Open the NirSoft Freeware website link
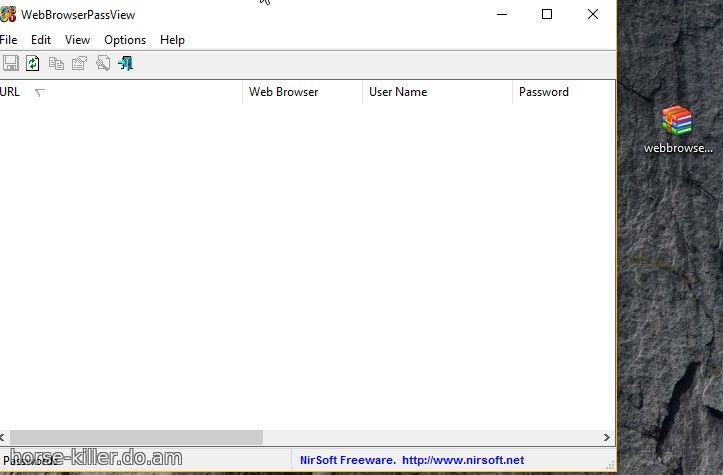The height and width of the screenshot is (475, 723). 412,460
